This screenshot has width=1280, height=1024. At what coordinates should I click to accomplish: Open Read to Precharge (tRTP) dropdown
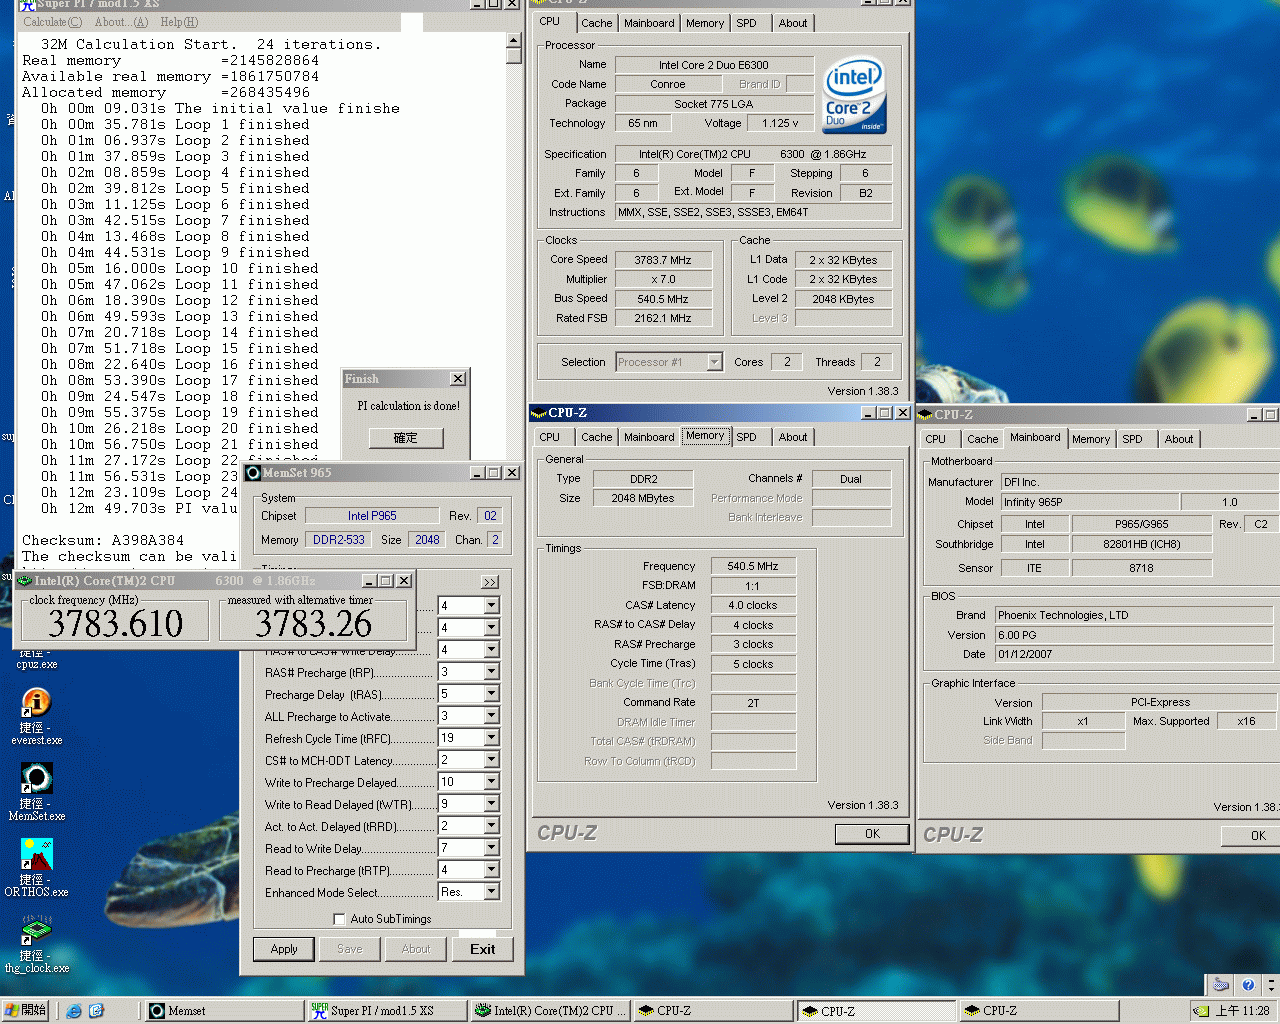pos(491,870)
